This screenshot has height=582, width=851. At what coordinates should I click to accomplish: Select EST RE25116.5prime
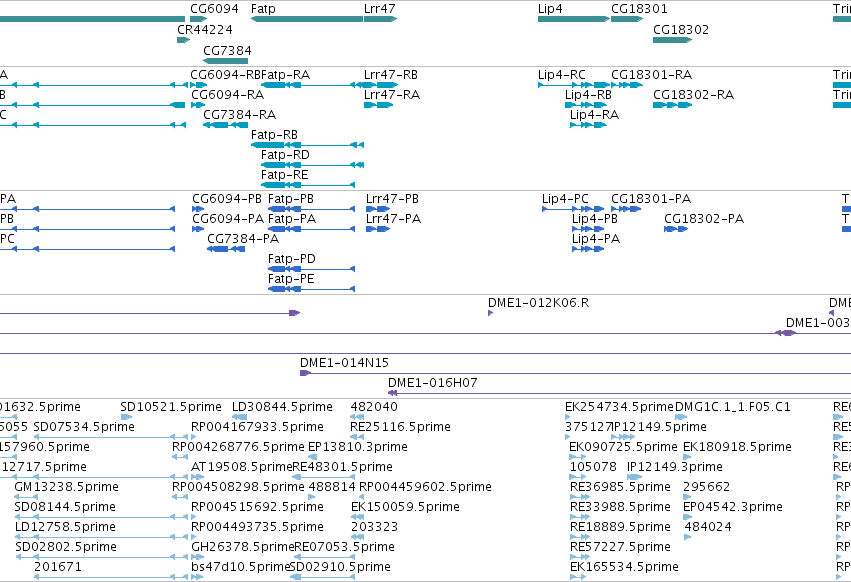pyautogui.click(x=400, y=427)
